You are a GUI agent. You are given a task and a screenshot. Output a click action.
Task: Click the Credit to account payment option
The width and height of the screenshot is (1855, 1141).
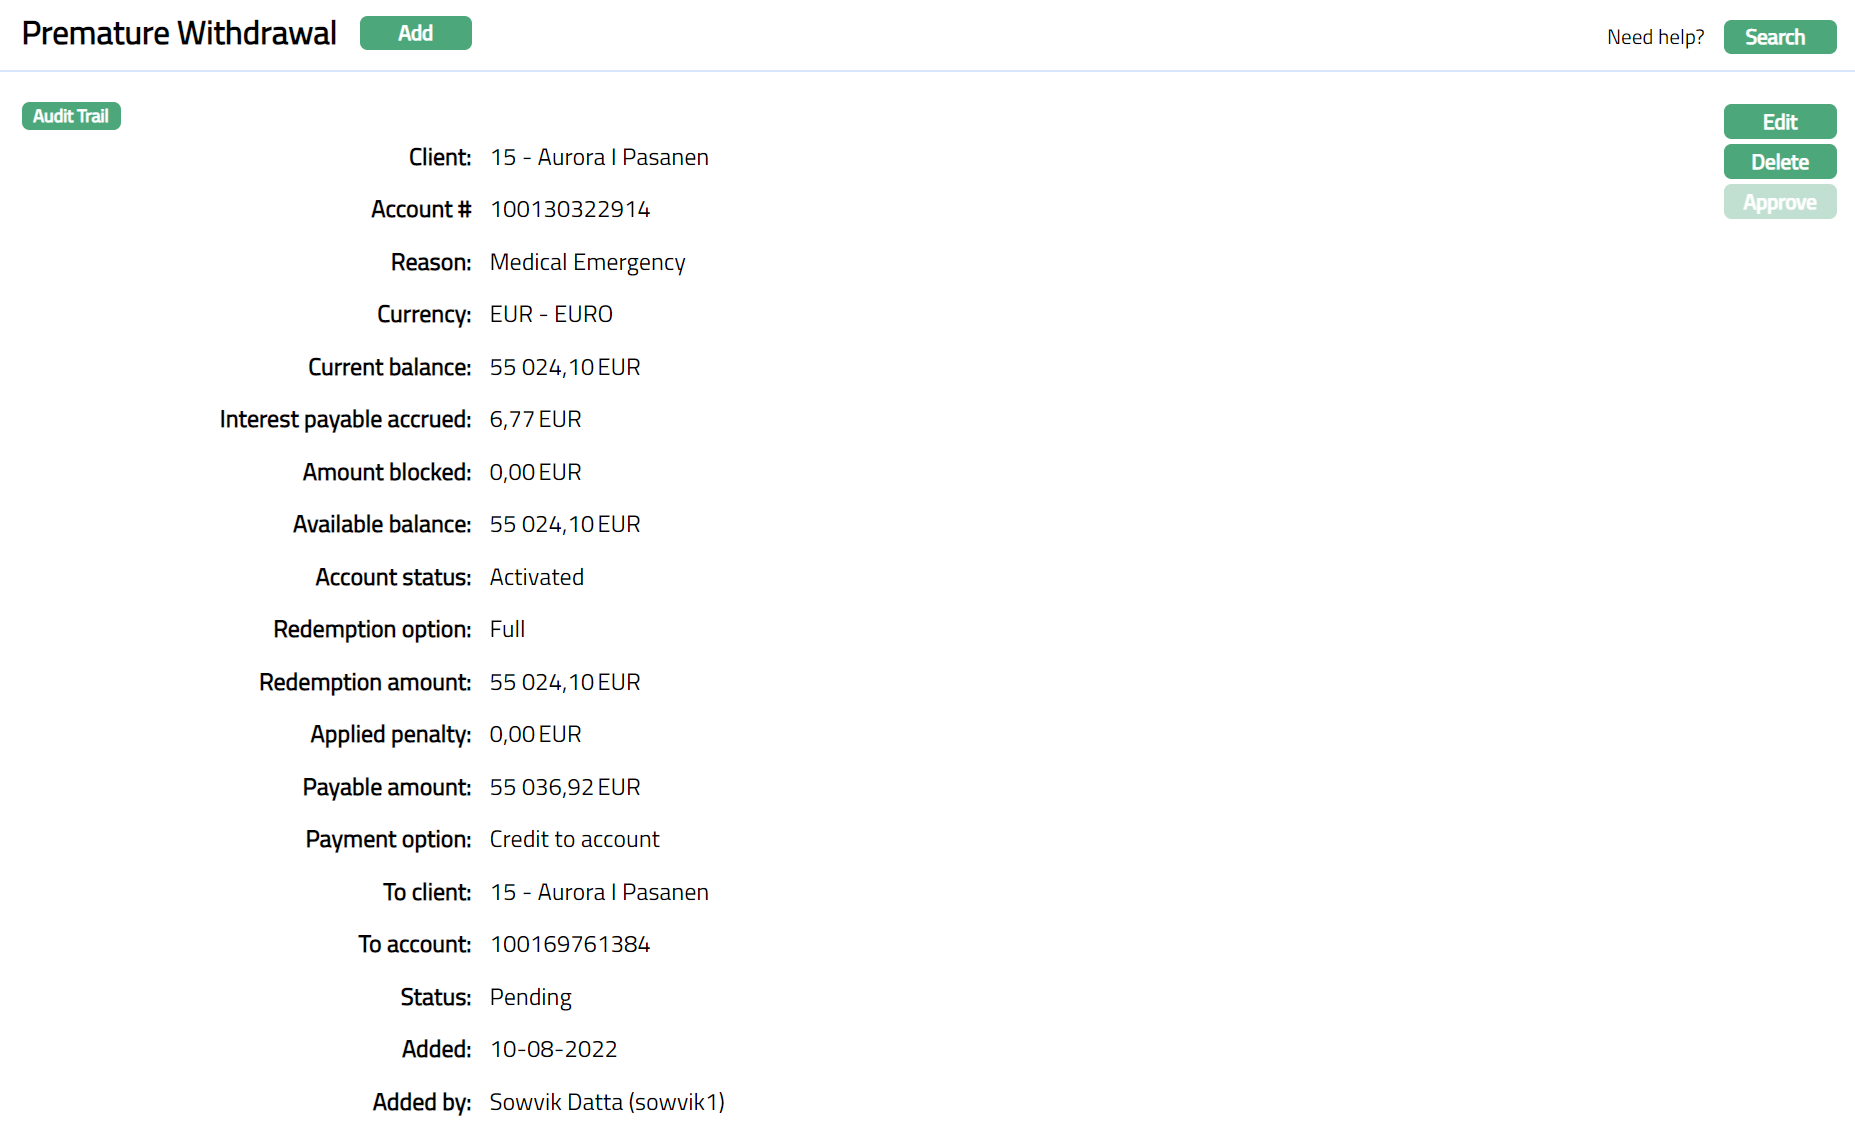click(574, 840)
